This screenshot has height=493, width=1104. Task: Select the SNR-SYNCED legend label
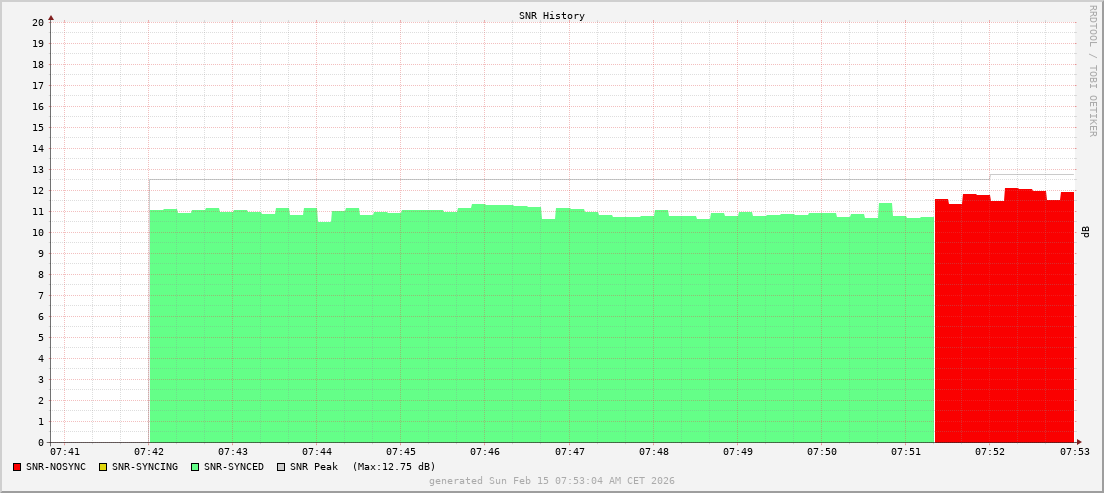click(234, 467)
